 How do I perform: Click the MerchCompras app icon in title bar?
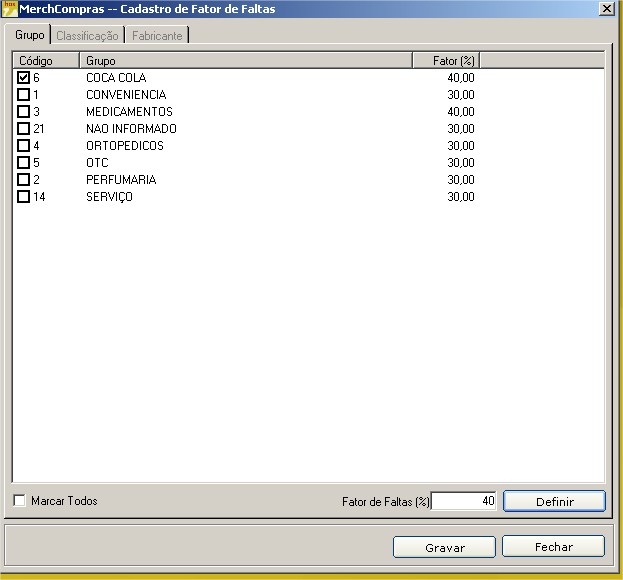(9, 9)
